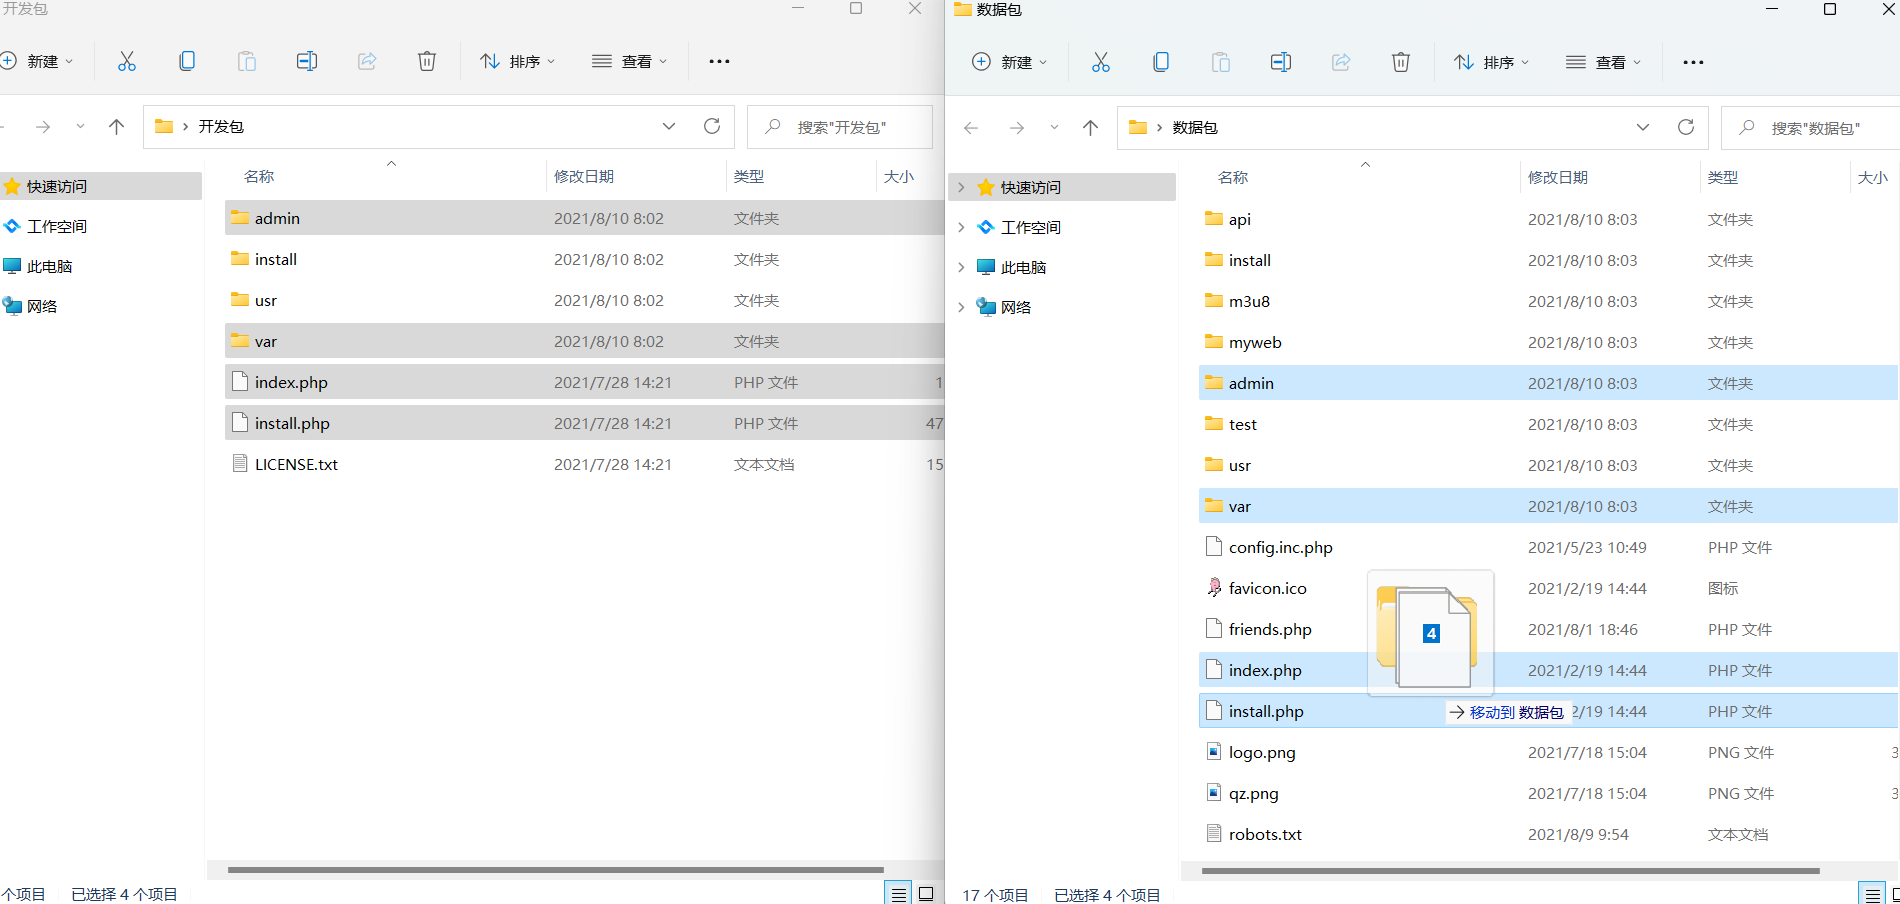Expand 快速访问 in the 数据包 navigation pane
The height and width of the screenshot is (904, 1900).
pyautogui.click(x=961, y=187)
